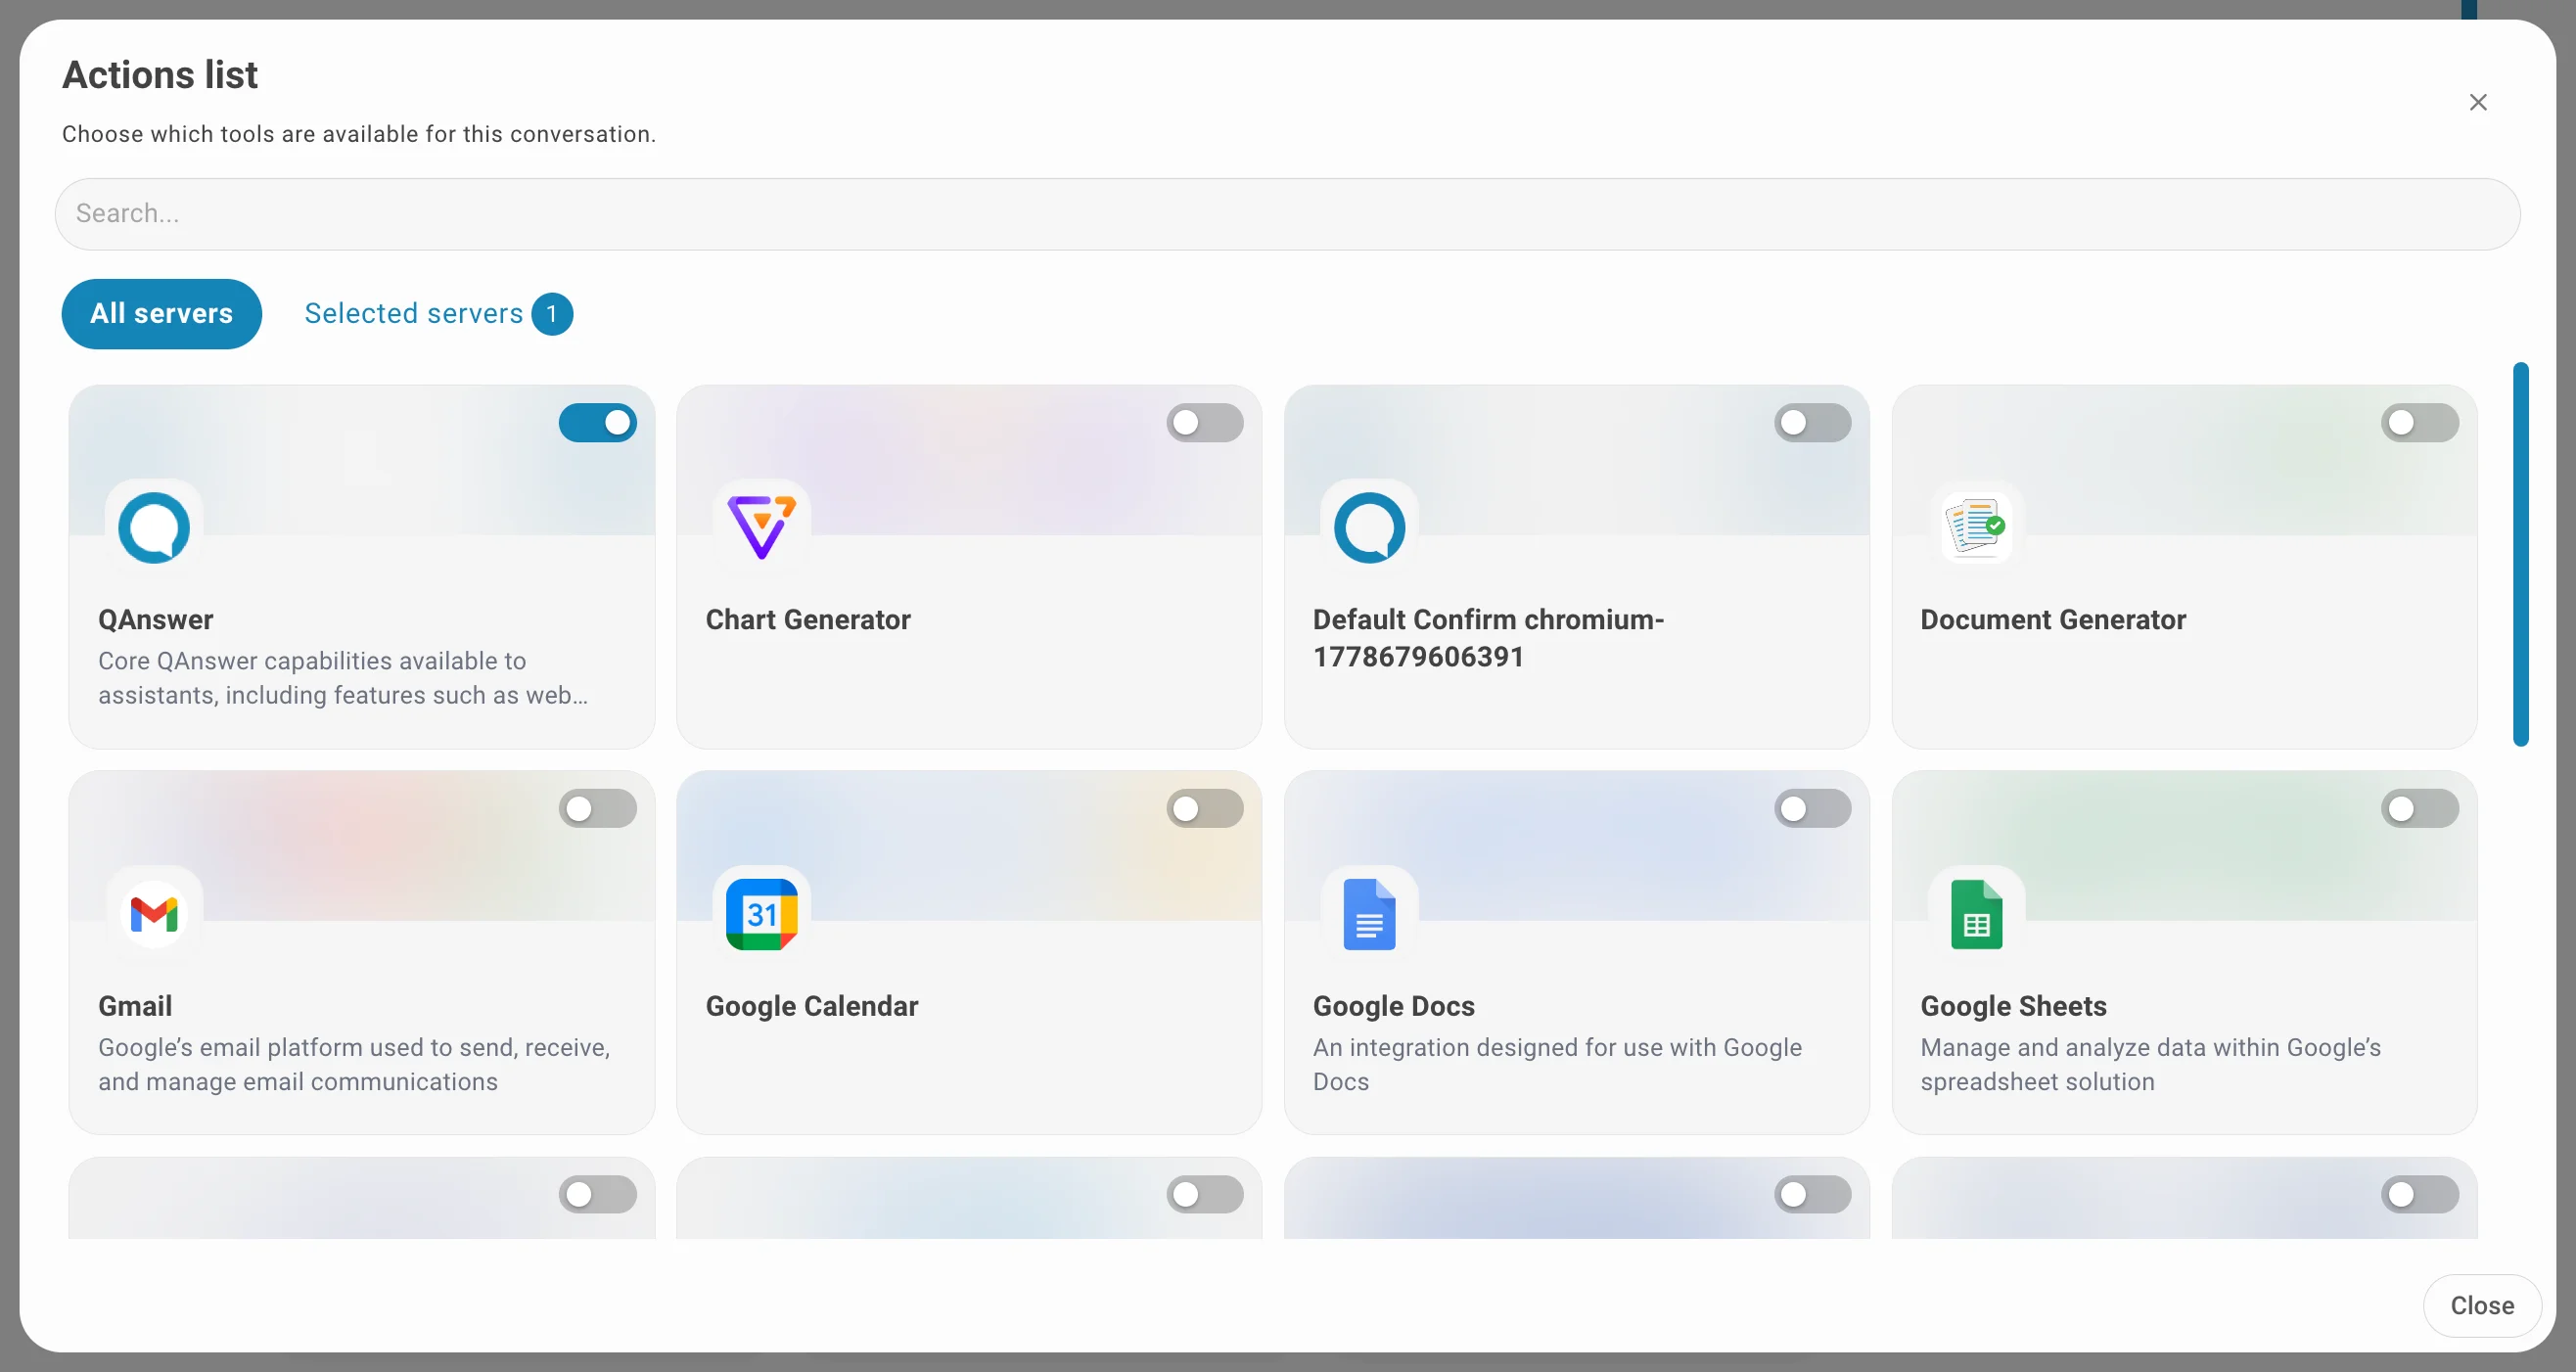This screenshot has height=1372, width=2576.
Task: Click the 'Manage and analyze data' description
Action: tap(2150, 1064)
